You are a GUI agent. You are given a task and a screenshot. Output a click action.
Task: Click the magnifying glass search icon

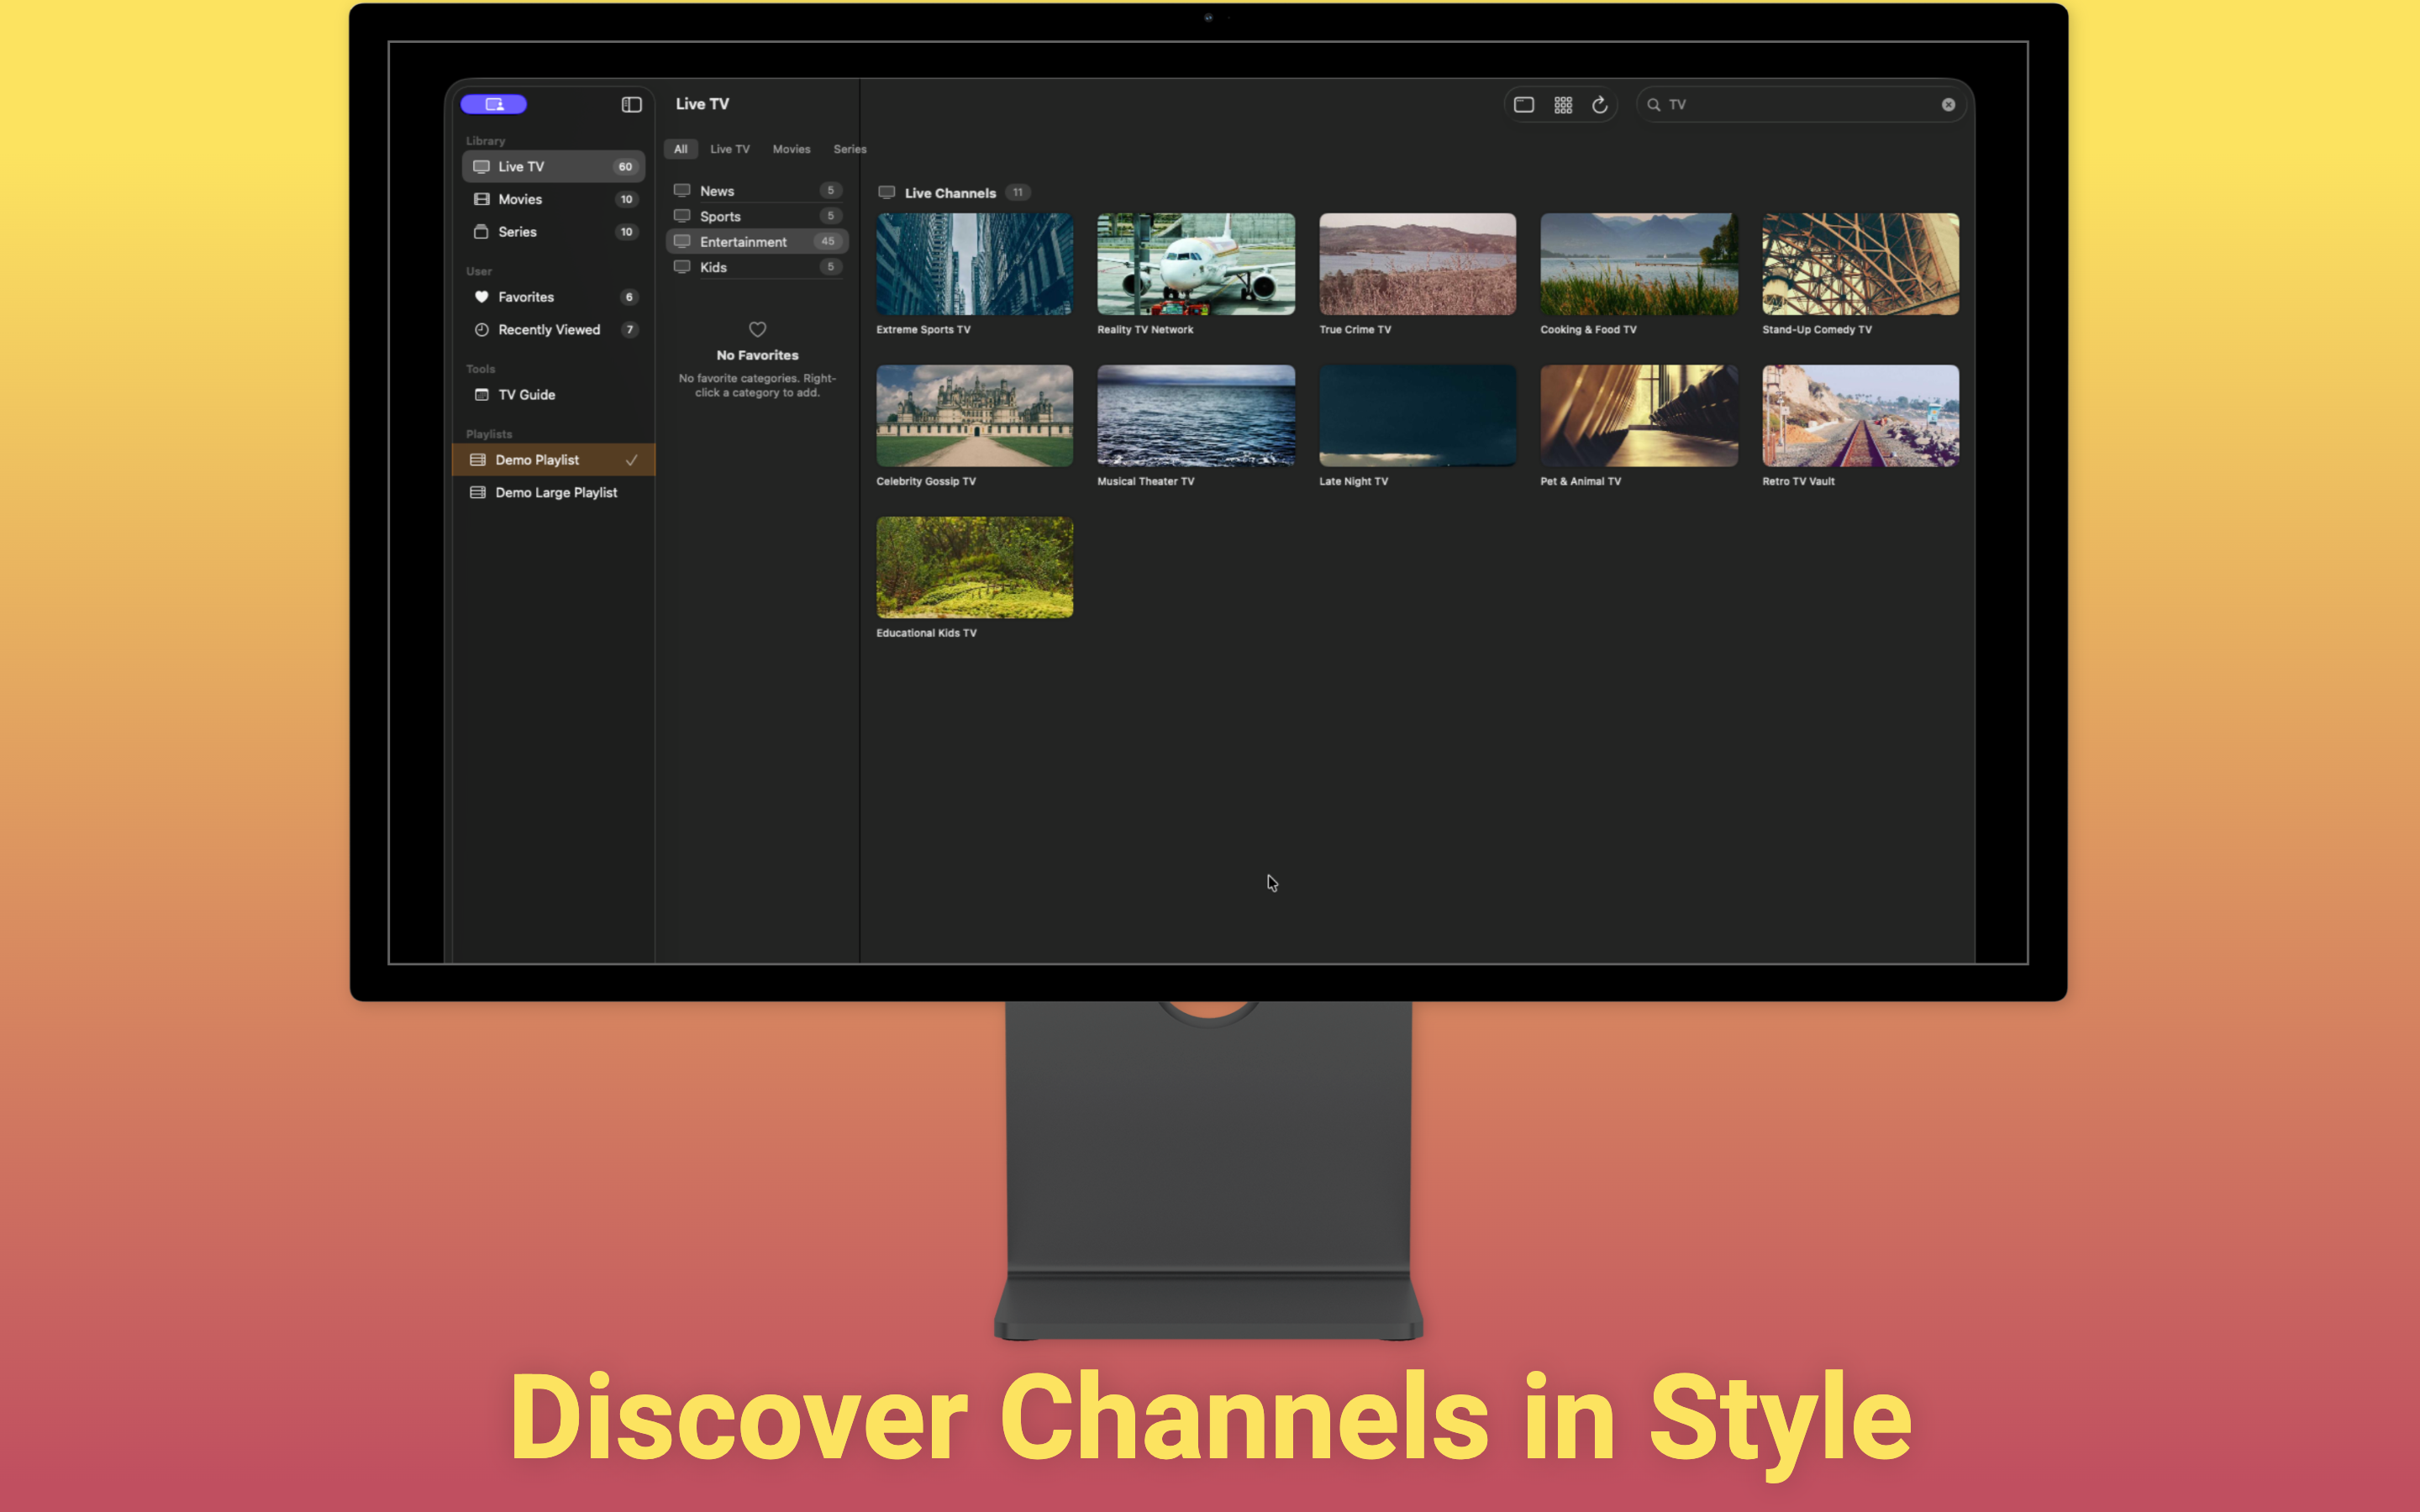(1654, 104)
